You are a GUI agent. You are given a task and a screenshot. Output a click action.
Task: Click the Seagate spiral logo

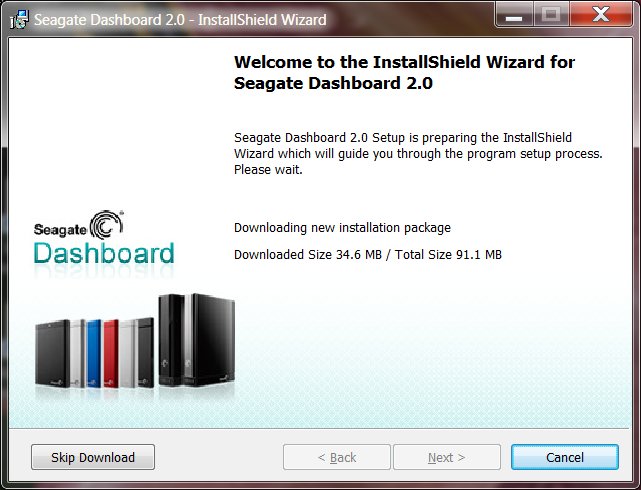(x=106, y=225)
